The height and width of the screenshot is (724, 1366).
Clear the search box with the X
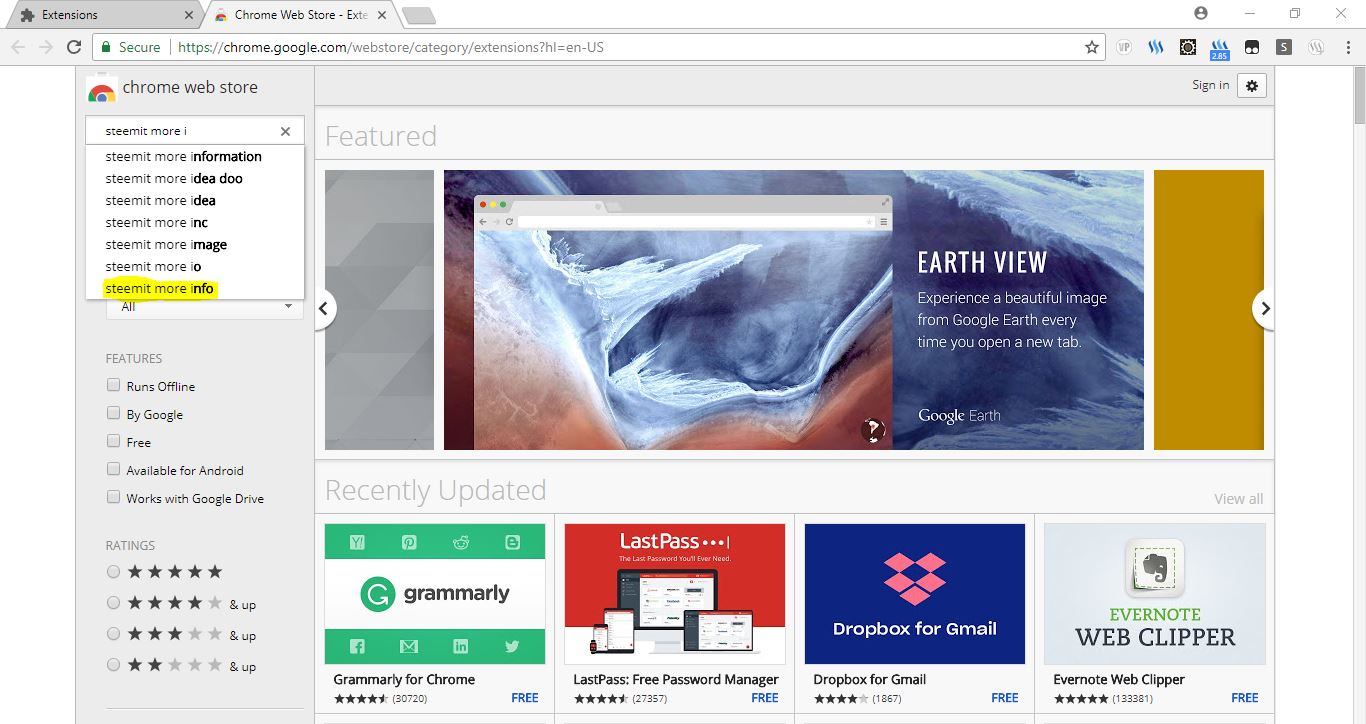tap(285, 131)
